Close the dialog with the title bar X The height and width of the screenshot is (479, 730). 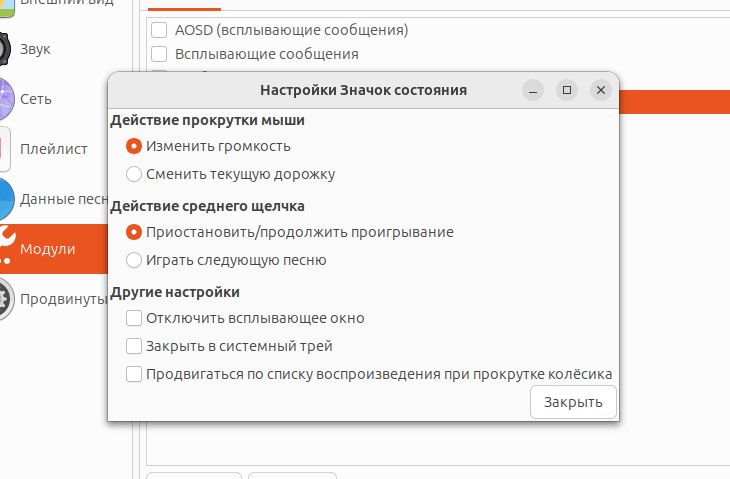[x=600, y=90]
